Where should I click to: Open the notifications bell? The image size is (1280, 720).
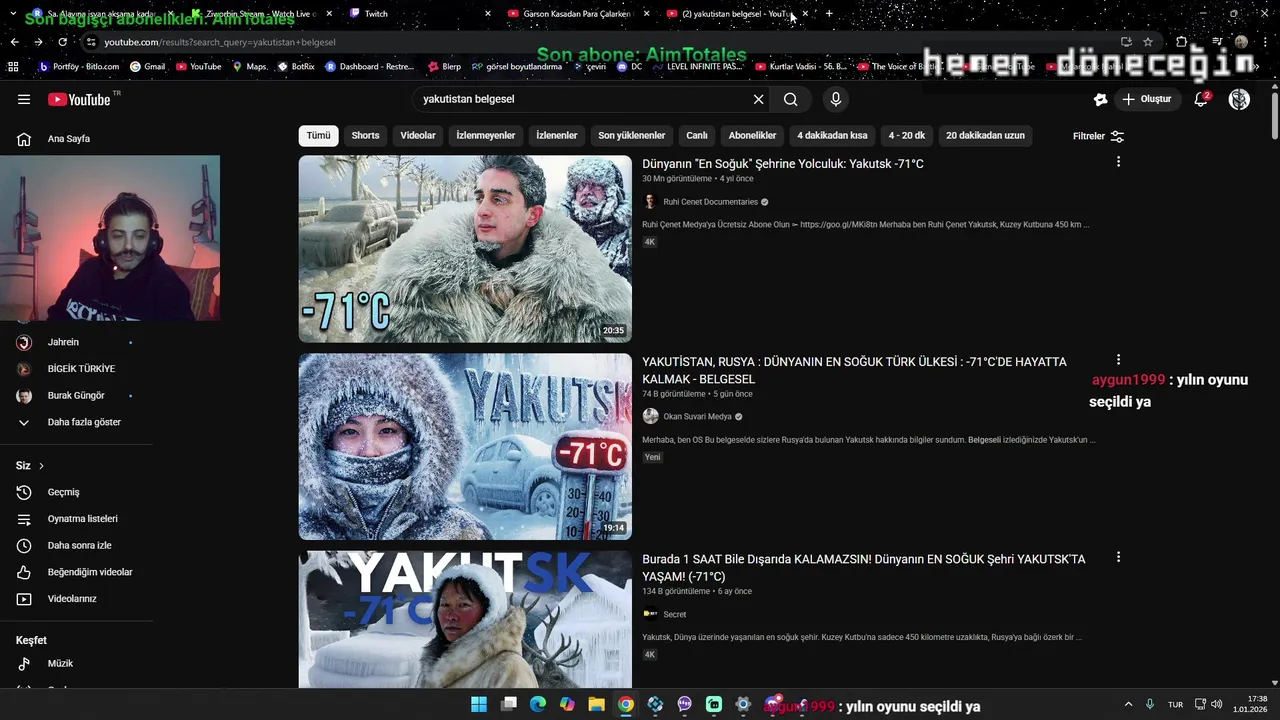click(x=1202, y=99)
